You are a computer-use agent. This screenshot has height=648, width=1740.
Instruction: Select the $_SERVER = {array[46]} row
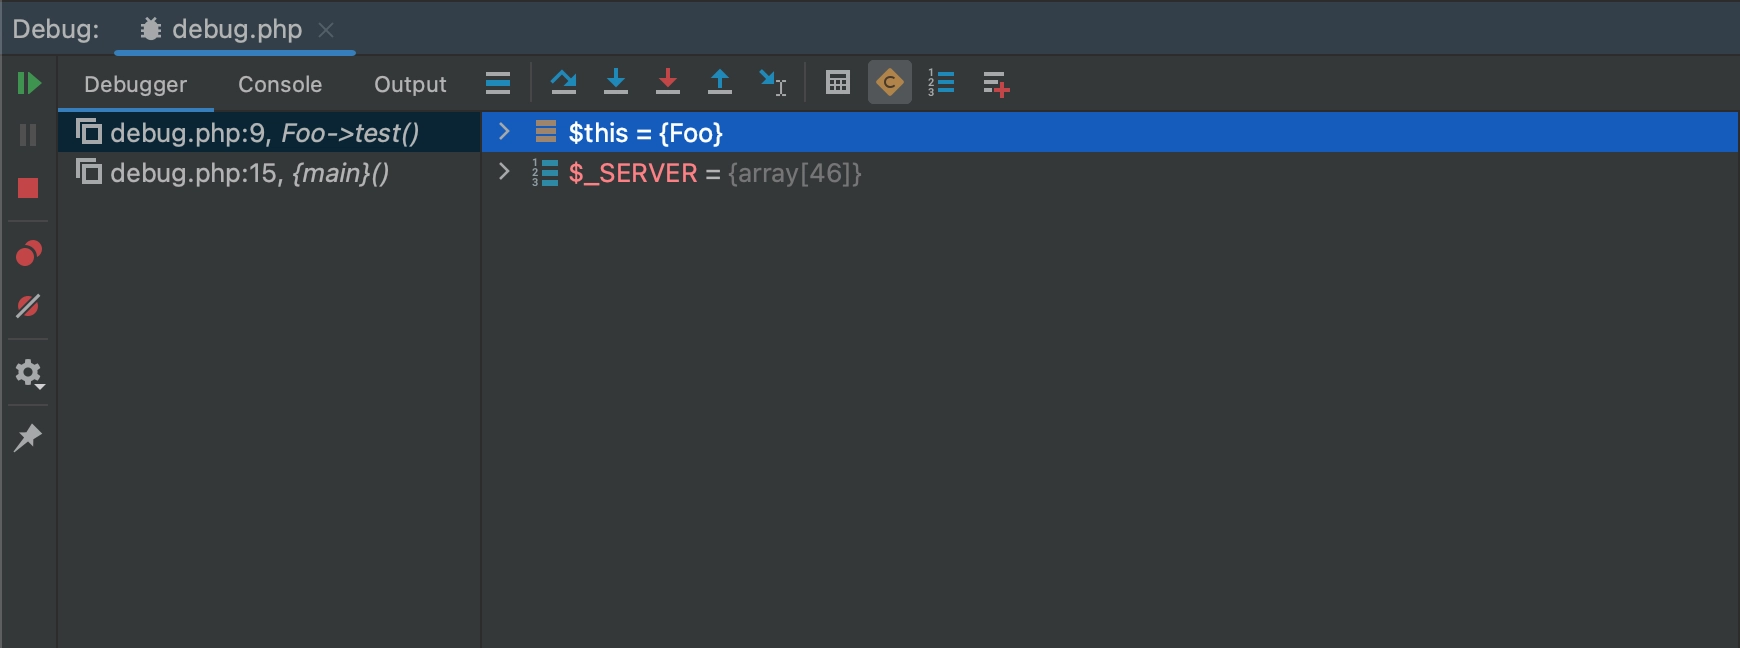1110,173
